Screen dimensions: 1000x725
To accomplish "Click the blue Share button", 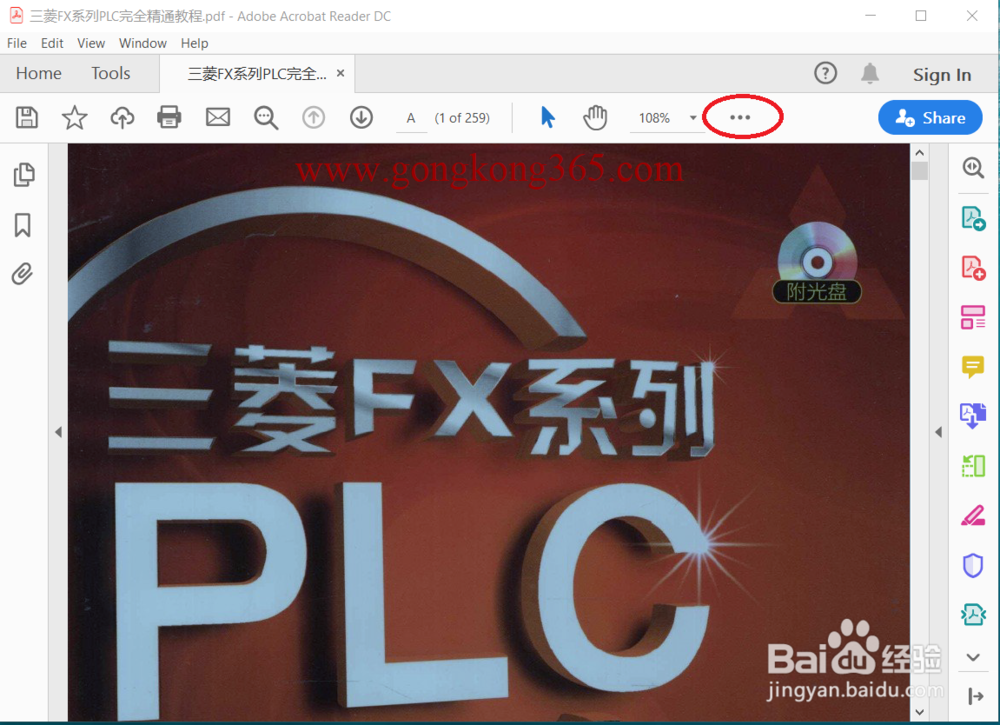I will tap(930, 117).
